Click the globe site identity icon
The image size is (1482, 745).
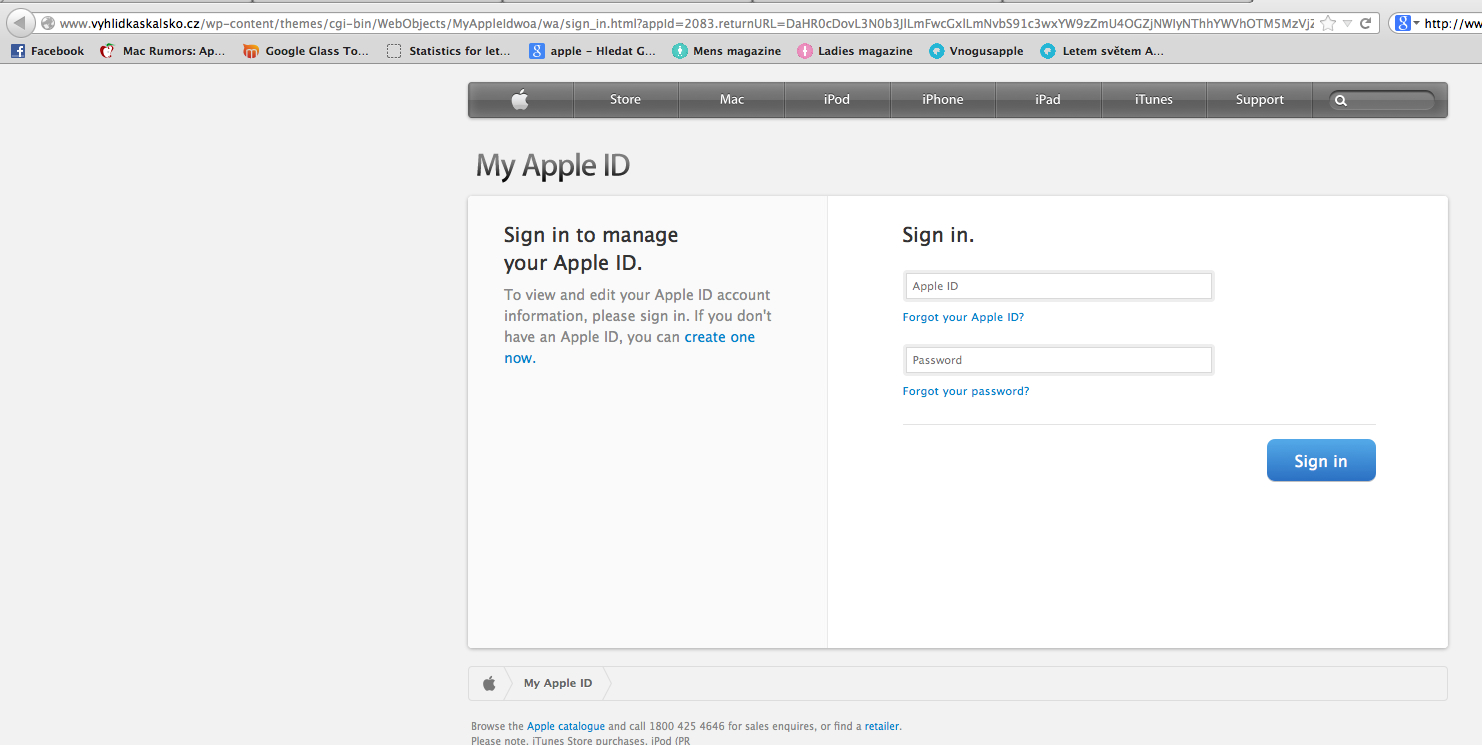(47, 23)
